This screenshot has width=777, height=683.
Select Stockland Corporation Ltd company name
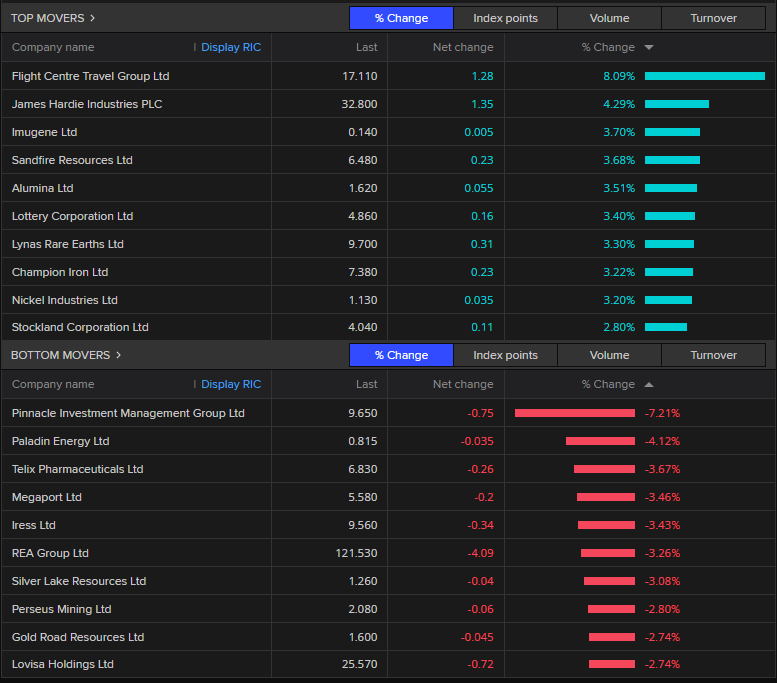[x=80, y=327]
